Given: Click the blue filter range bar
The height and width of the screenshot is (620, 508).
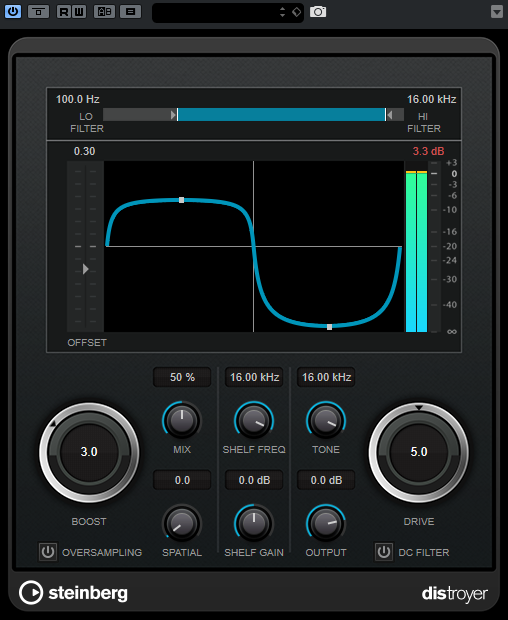Looking at the screenshot, I should (x=281, y=115).
